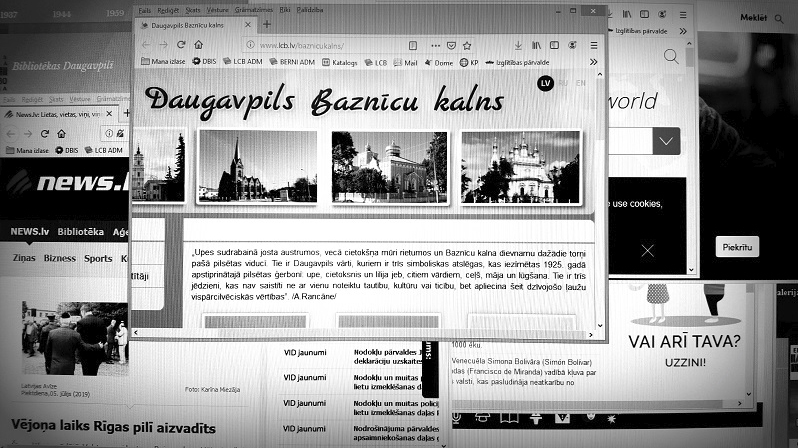The width and height of the screenshot is (798, 448).
Task: Open the fourth church photo thumbnail
Action: point(521,167)
